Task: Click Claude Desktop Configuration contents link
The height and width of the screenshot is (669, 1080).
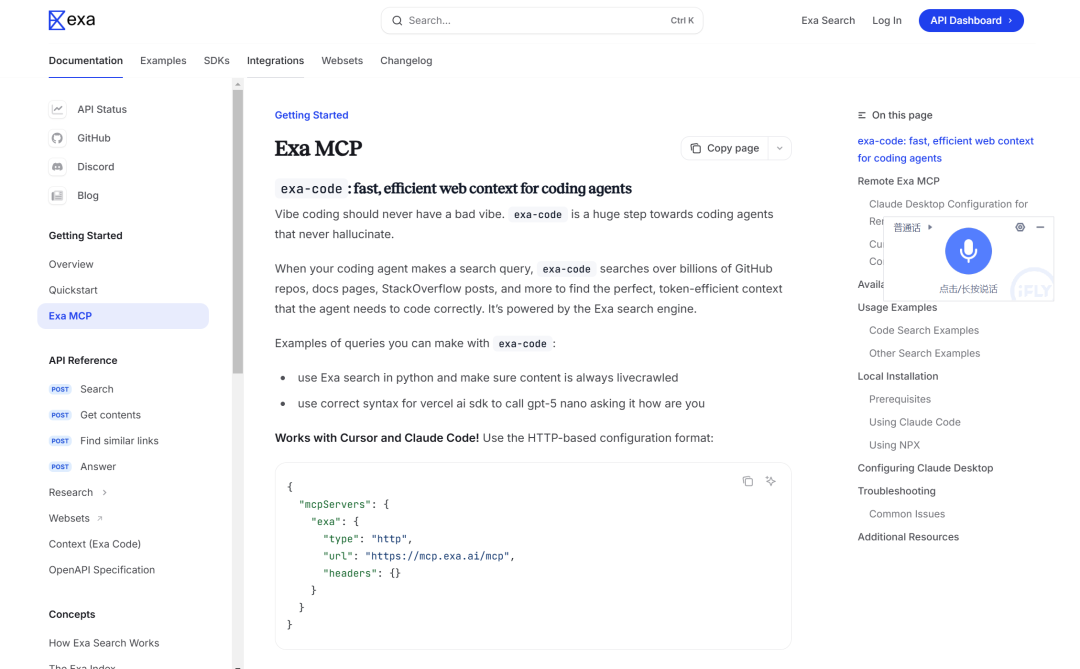Action: 948,204
